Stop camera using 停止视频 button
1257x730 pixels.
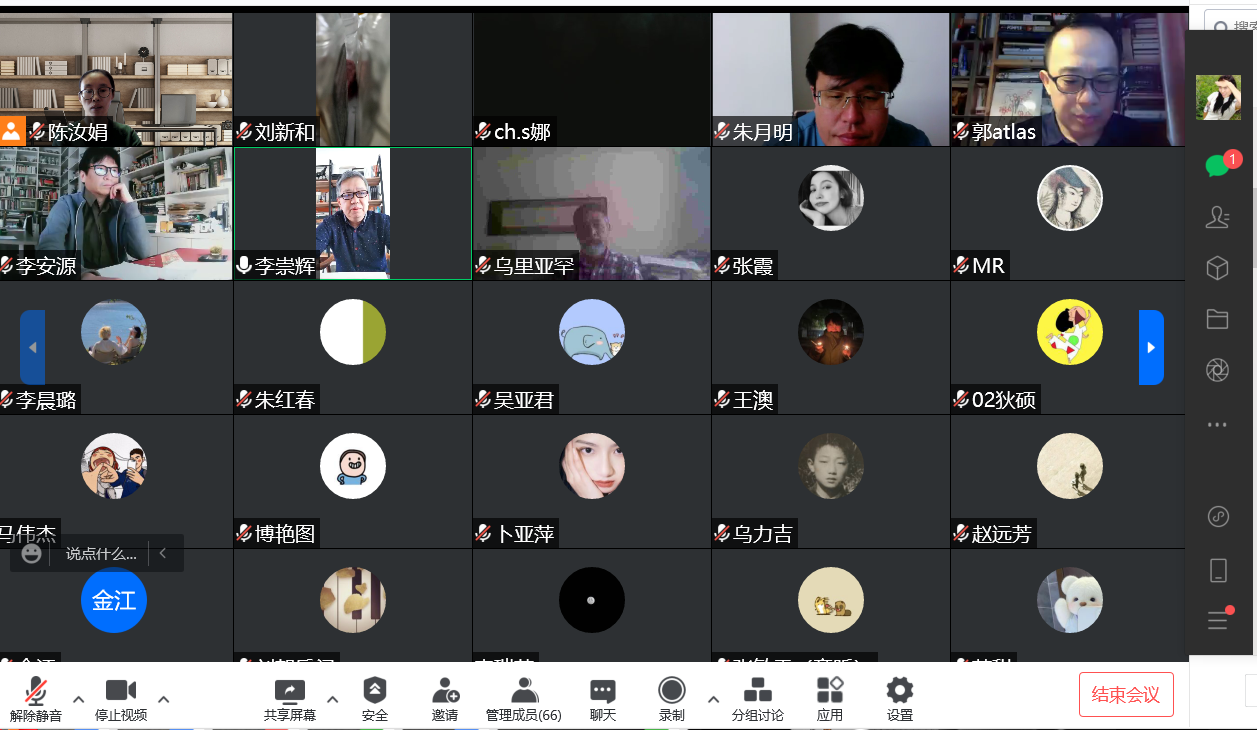point(121,698)
